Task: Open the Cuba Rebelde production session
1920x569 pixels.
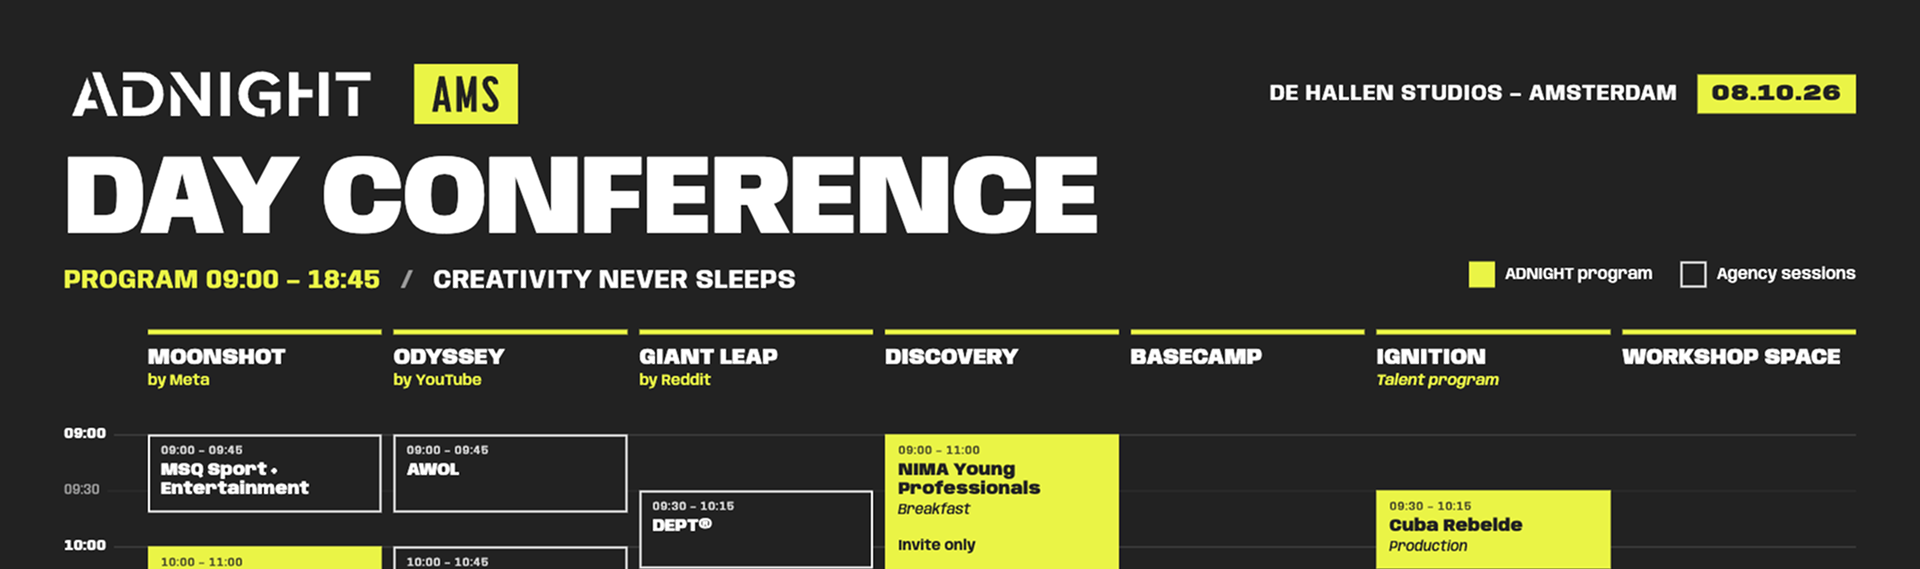Action: pyautogui.click(x=1493, y=529)
